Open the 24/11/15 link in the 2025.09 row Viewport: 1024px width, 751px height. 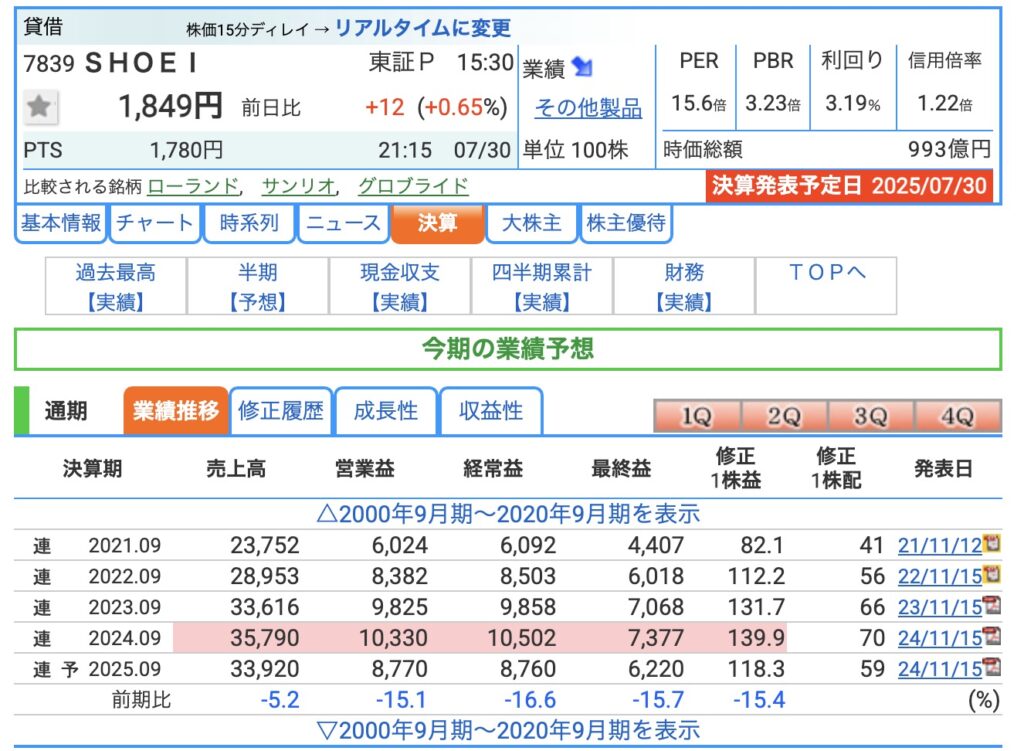click(x=940, y=669)
